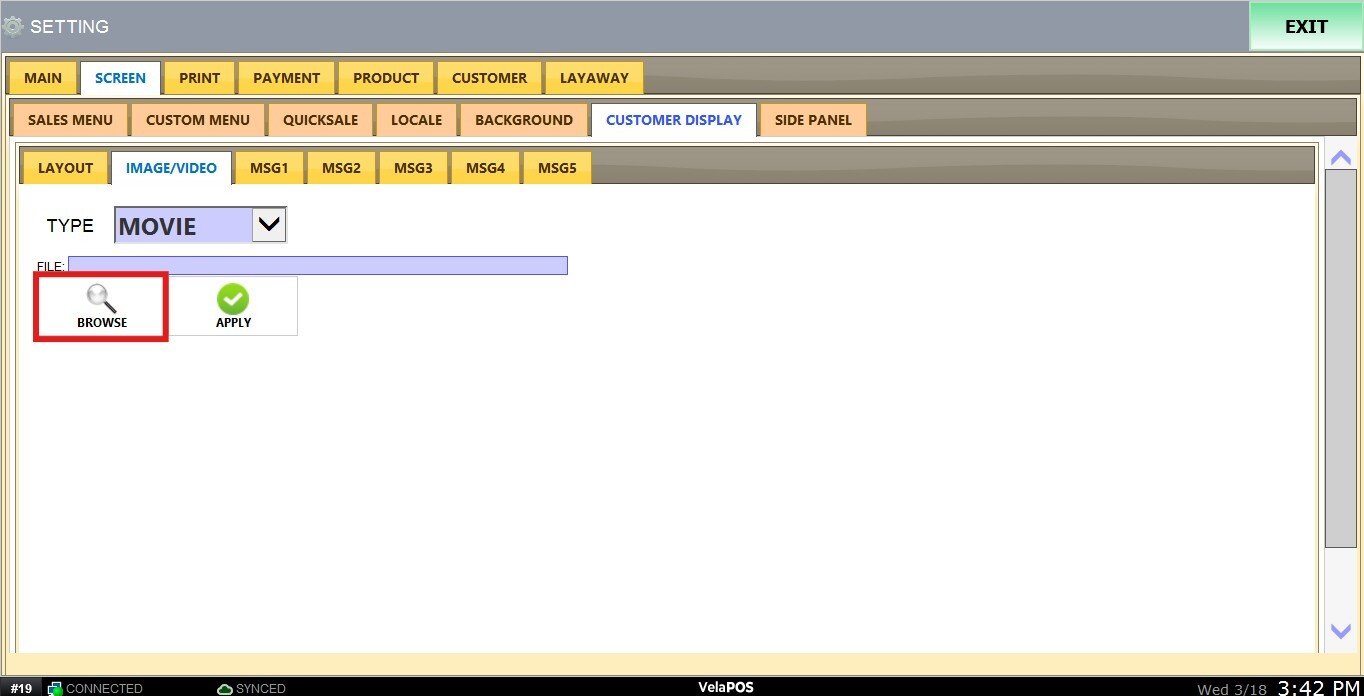Click the Connected status icon

click(x=55, y=688)
